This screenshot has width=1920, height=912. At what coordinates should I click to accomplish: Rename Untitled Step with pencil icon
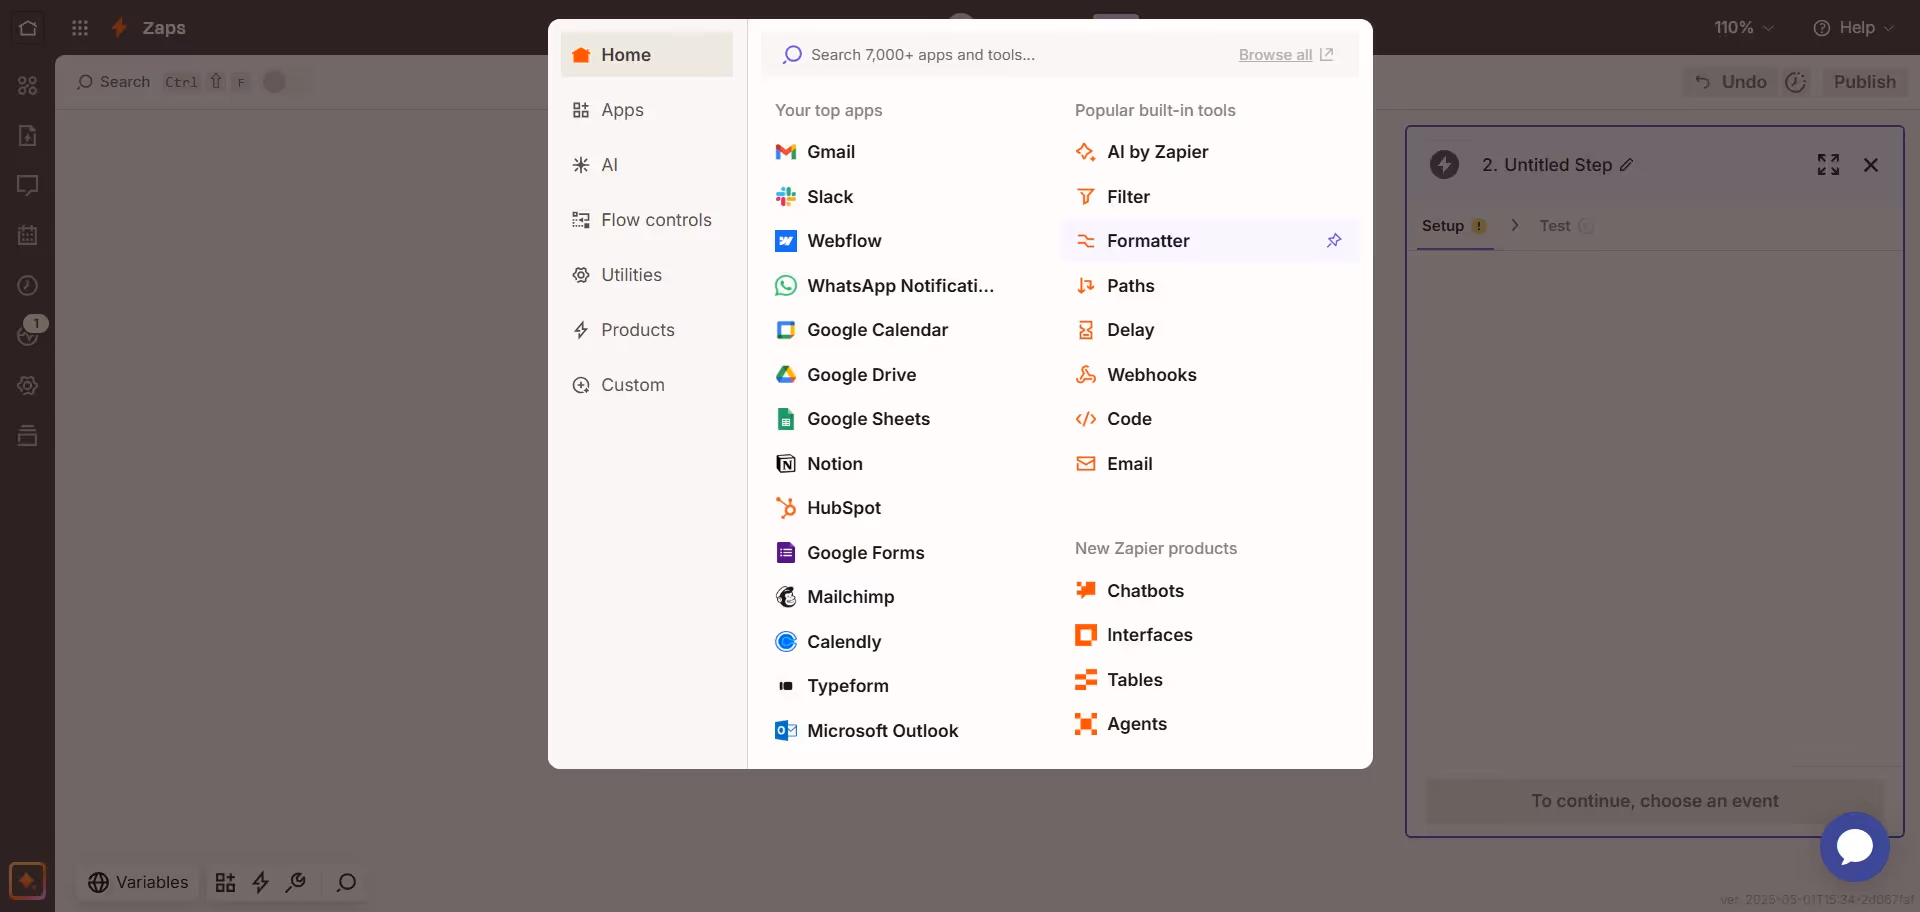point(1627,165)
